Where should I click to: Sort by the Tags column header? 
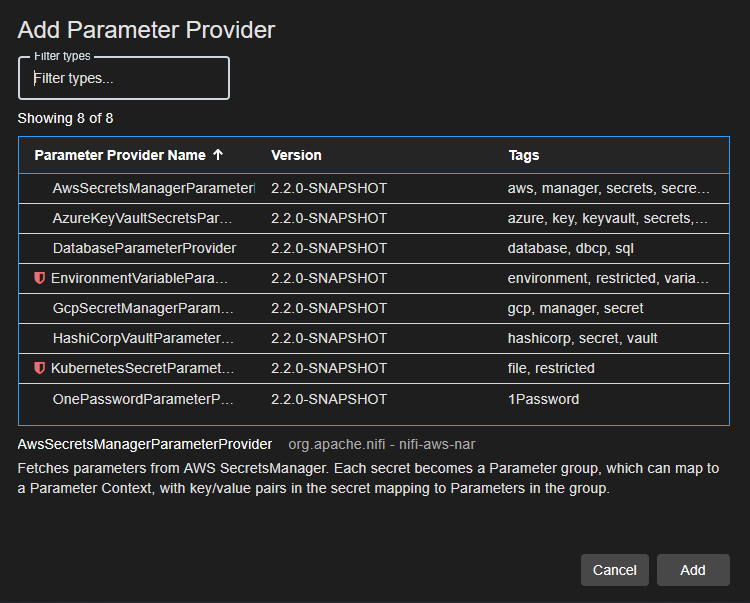[x=524, y=155]
